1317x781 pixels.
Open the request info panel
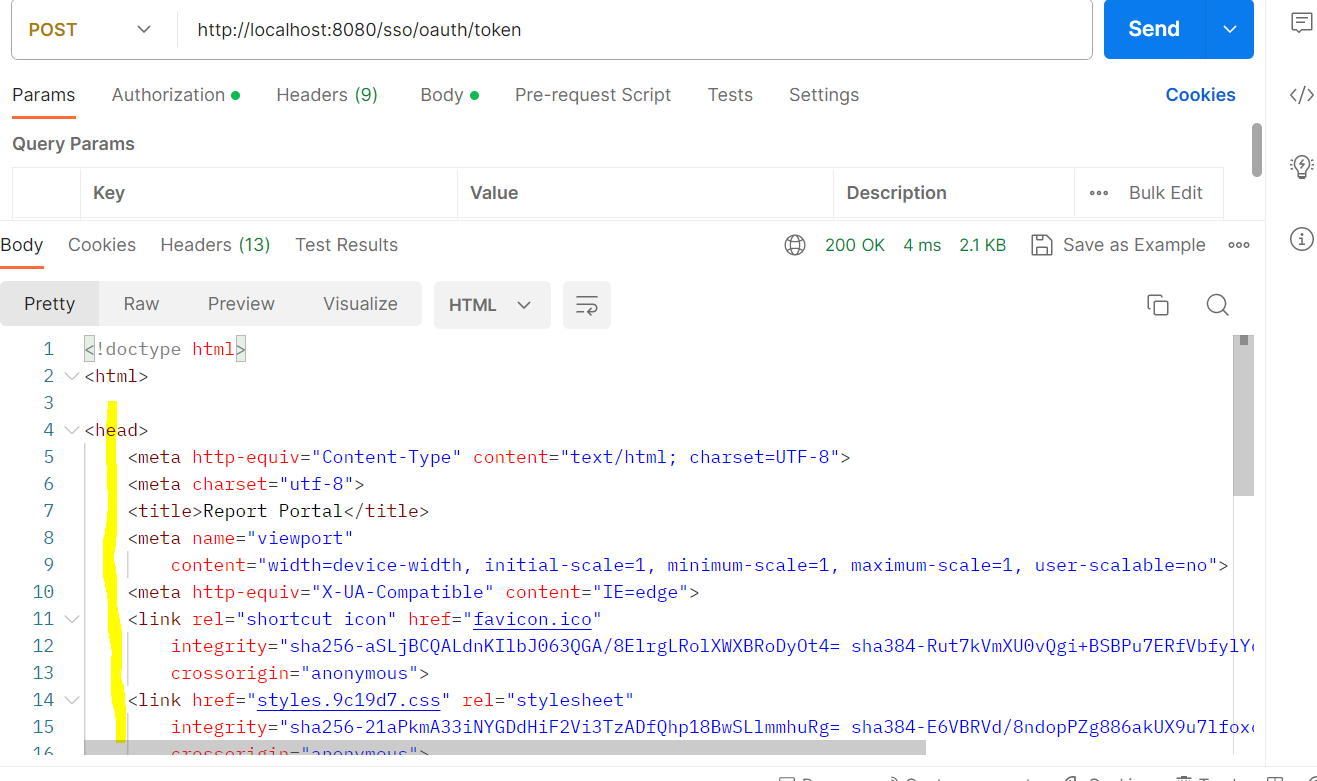tap(1301, 239)
